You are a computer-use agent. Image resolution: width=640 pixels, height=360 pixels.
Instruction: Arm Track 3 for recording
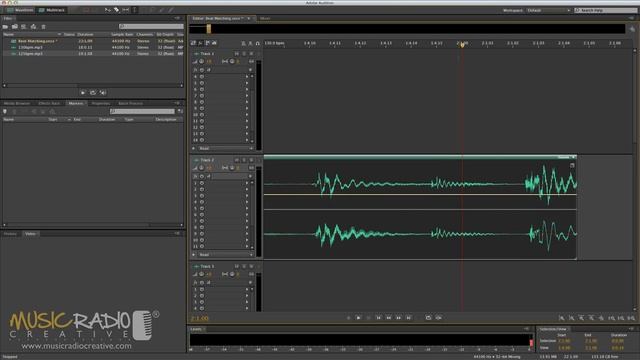(251, 266)
